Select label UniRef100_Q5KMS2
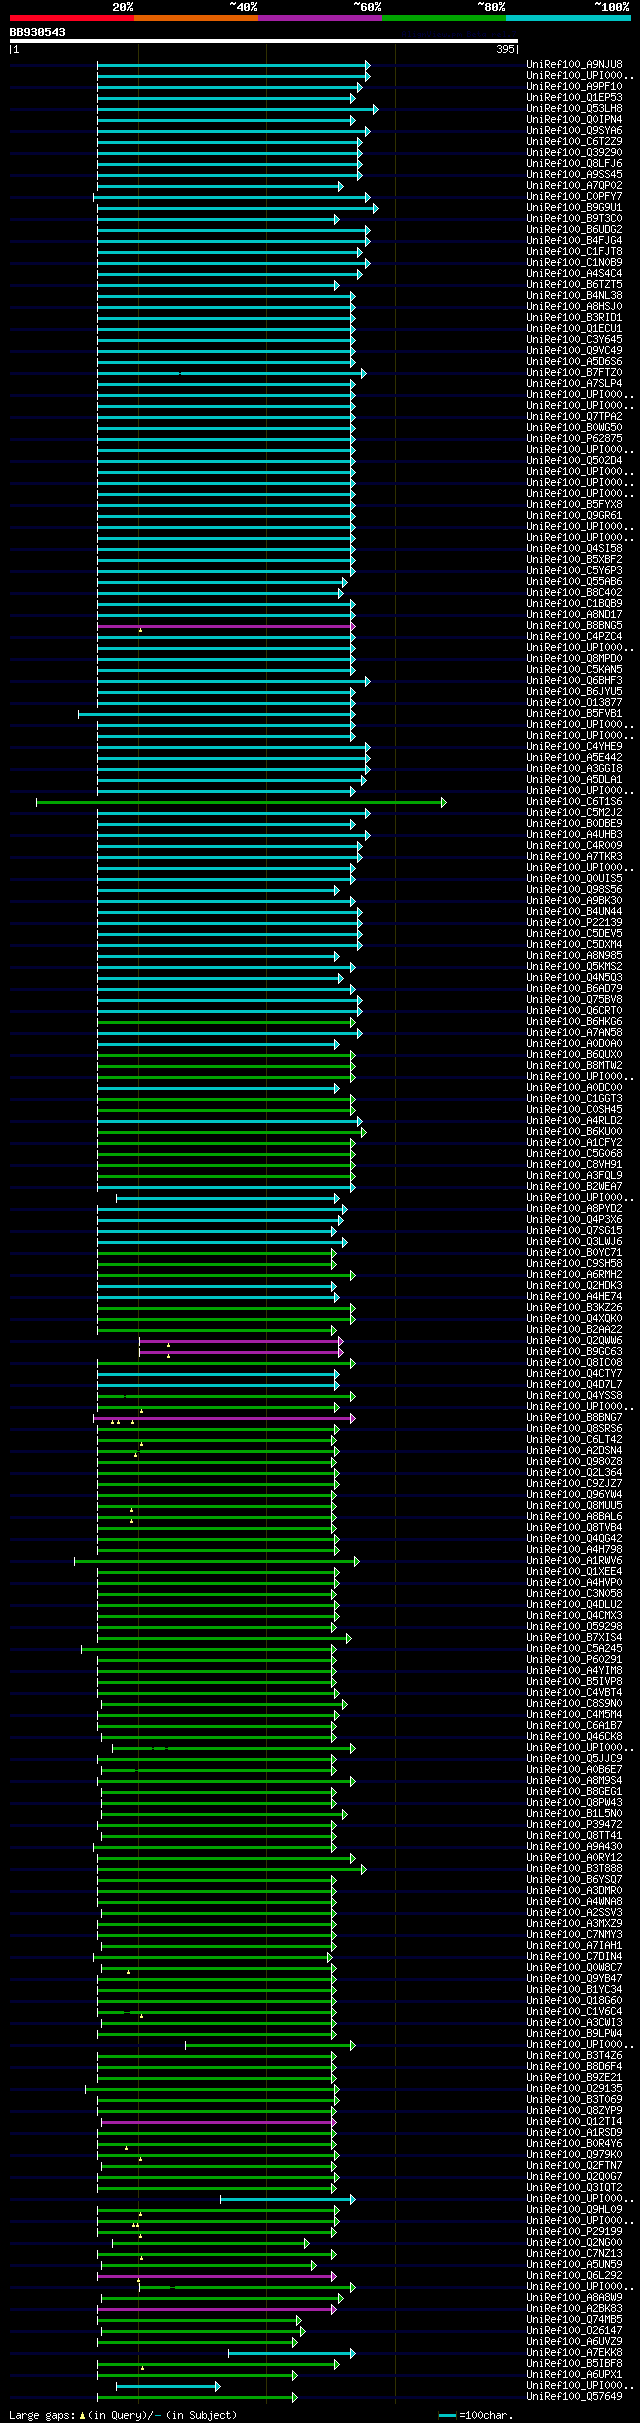 click(x=574, y=967)
